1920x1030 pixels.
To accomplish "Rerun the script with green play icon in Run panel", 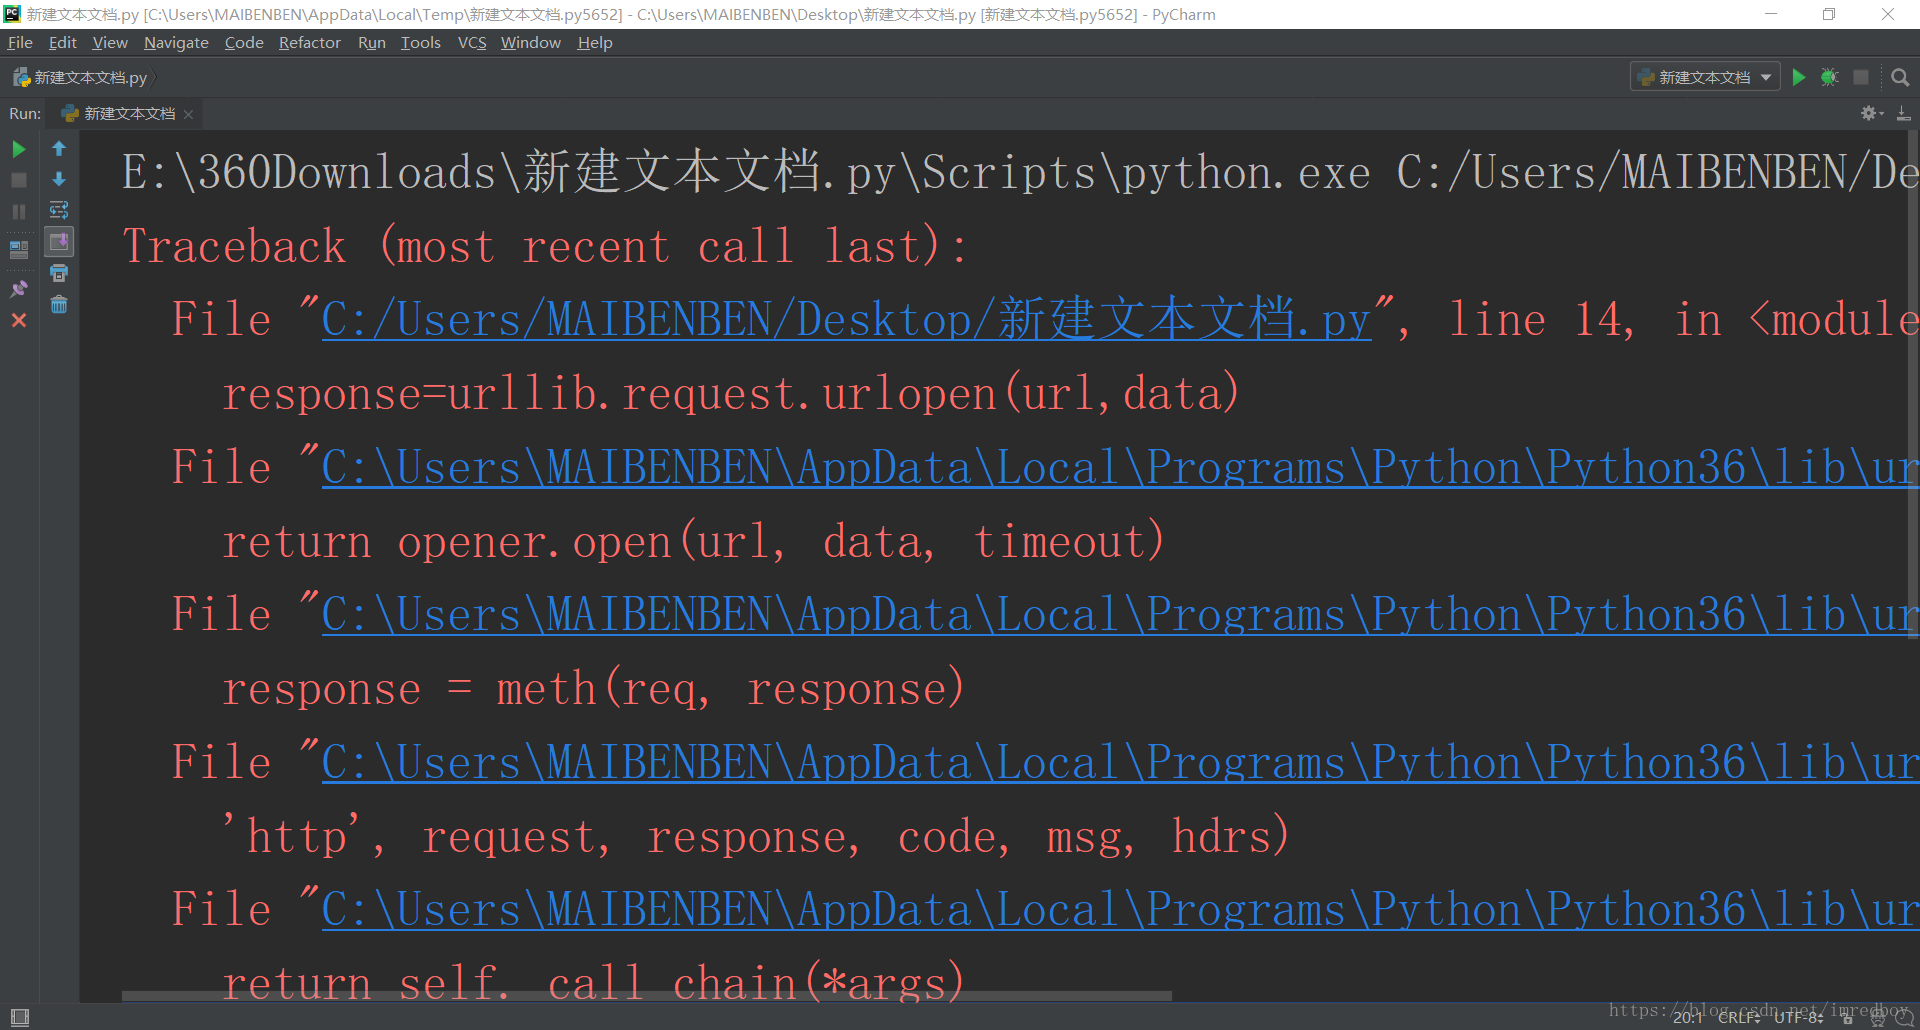I will [19, 149].
